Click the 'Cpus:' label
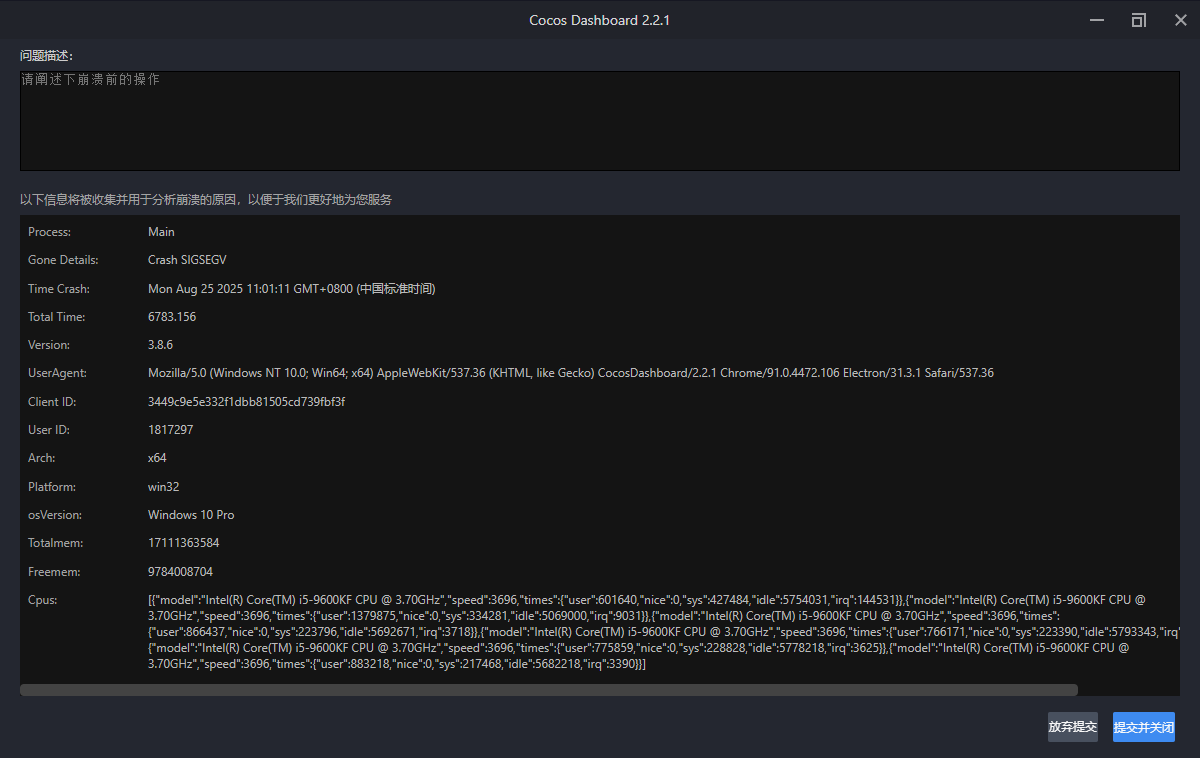1200x758 pixels. click(x=42, y=600)
